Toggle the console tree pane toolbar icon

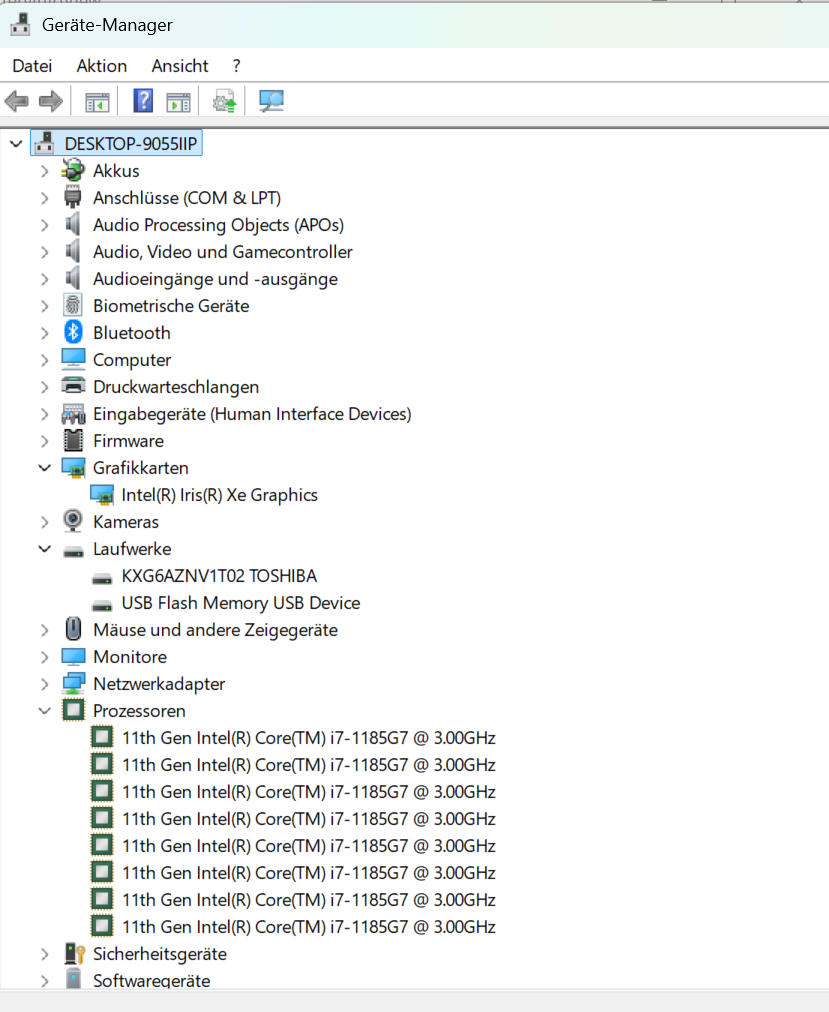pyautogui.click(x=97, y=102)
